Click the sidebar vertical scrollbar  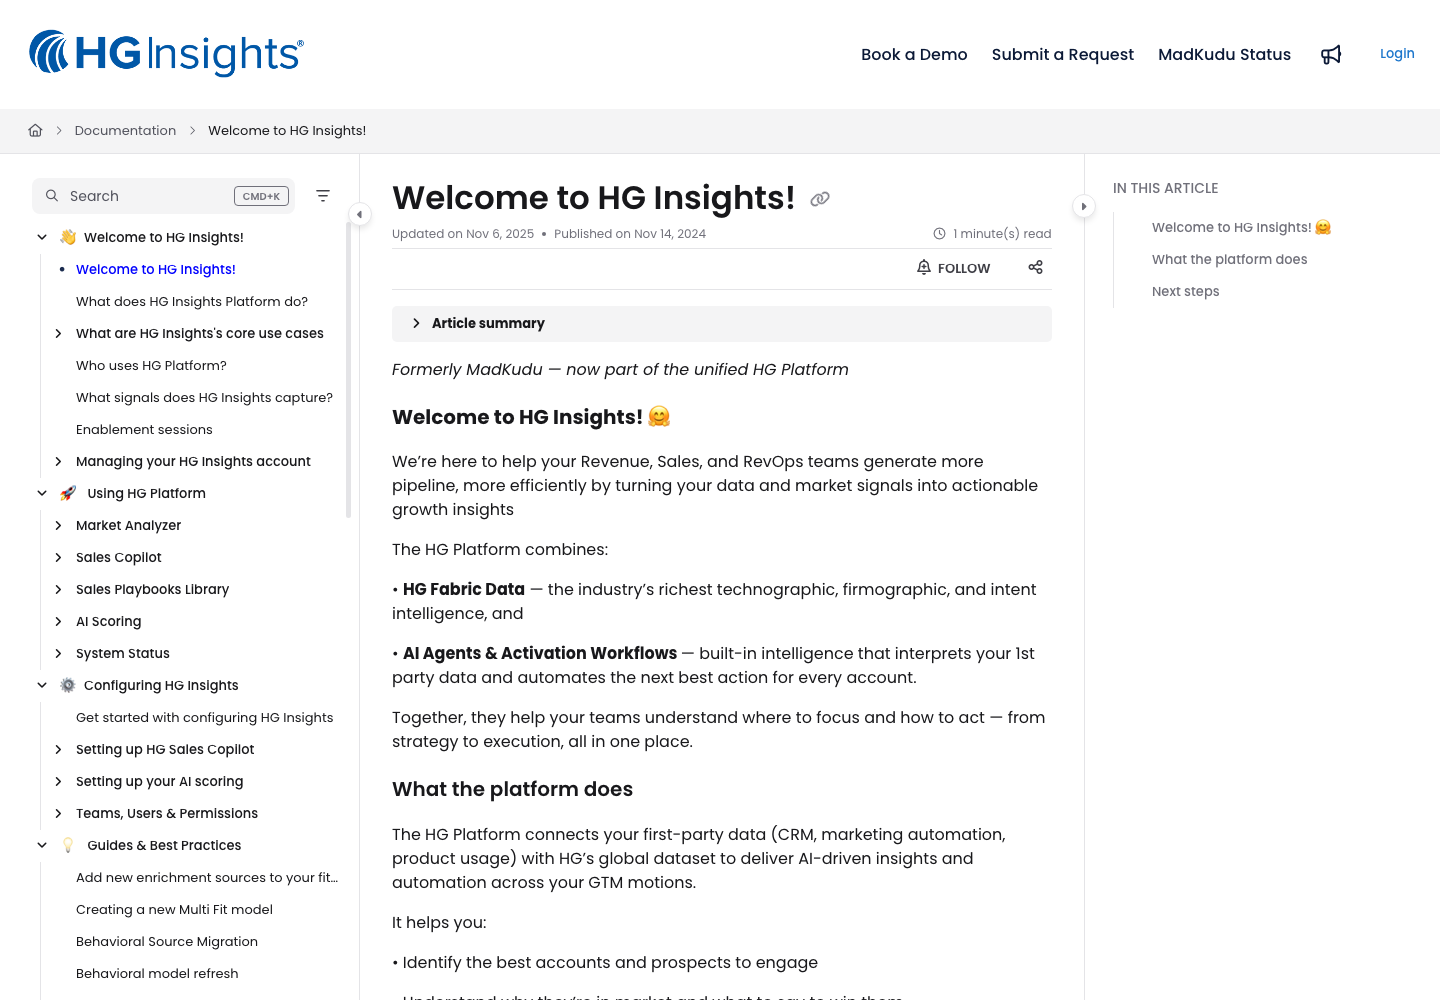click(348, 370)
